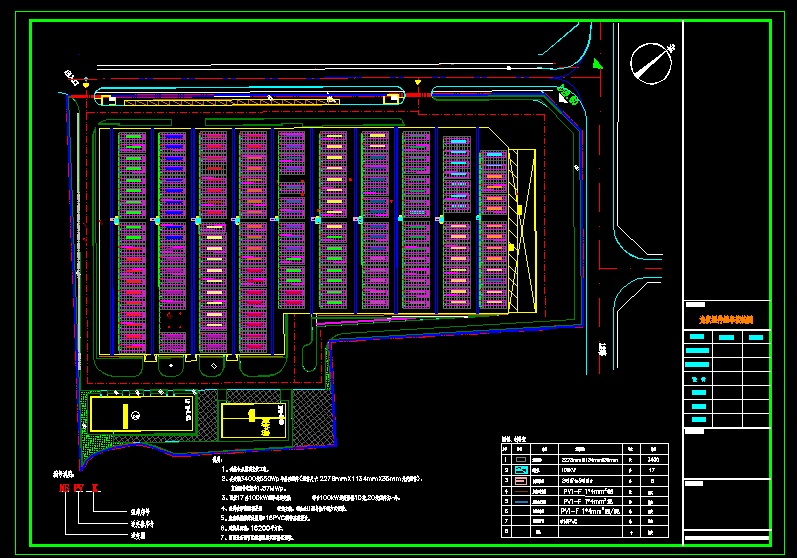Select the yellow hatched canopy strip along the top road
This screenshot has height=558, width=797.
tap(232, 102)
